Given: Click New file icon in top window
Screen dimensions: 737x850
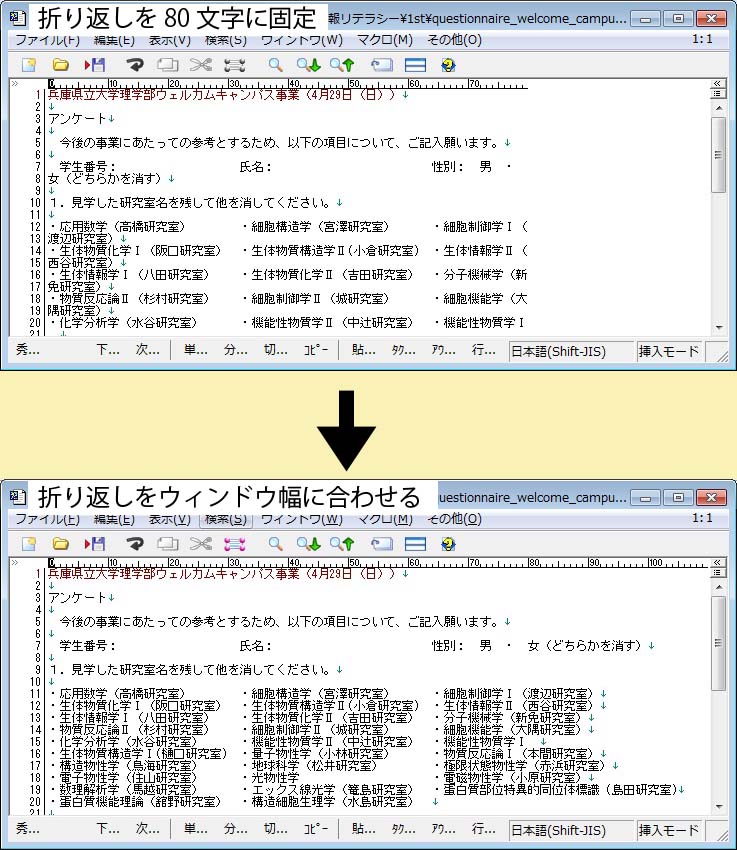Looking at the screenshot, I should (x=29, y=65).
